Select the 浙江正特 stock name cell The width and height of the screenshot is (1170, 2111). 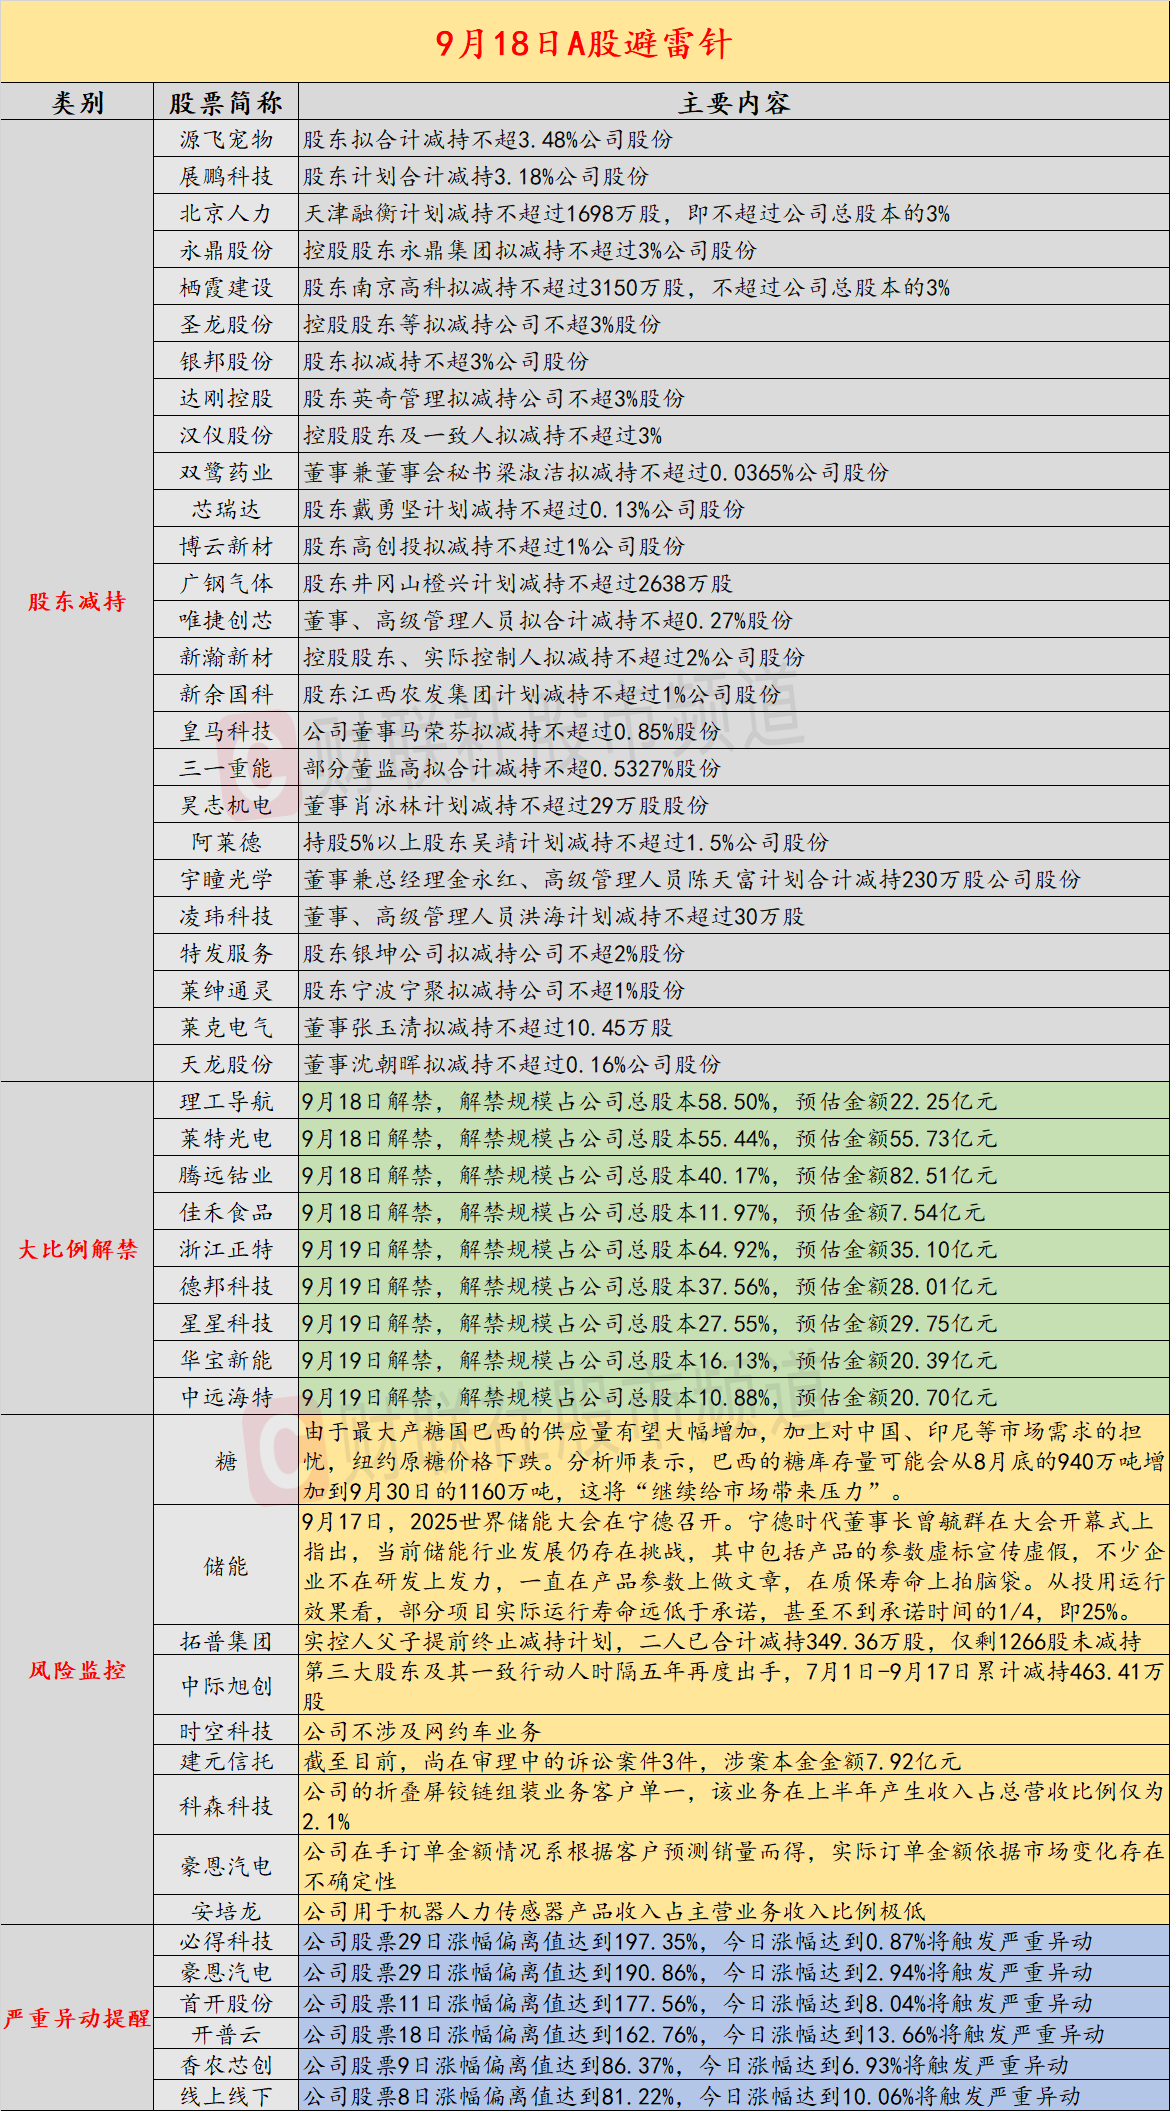pos(226,1249)
